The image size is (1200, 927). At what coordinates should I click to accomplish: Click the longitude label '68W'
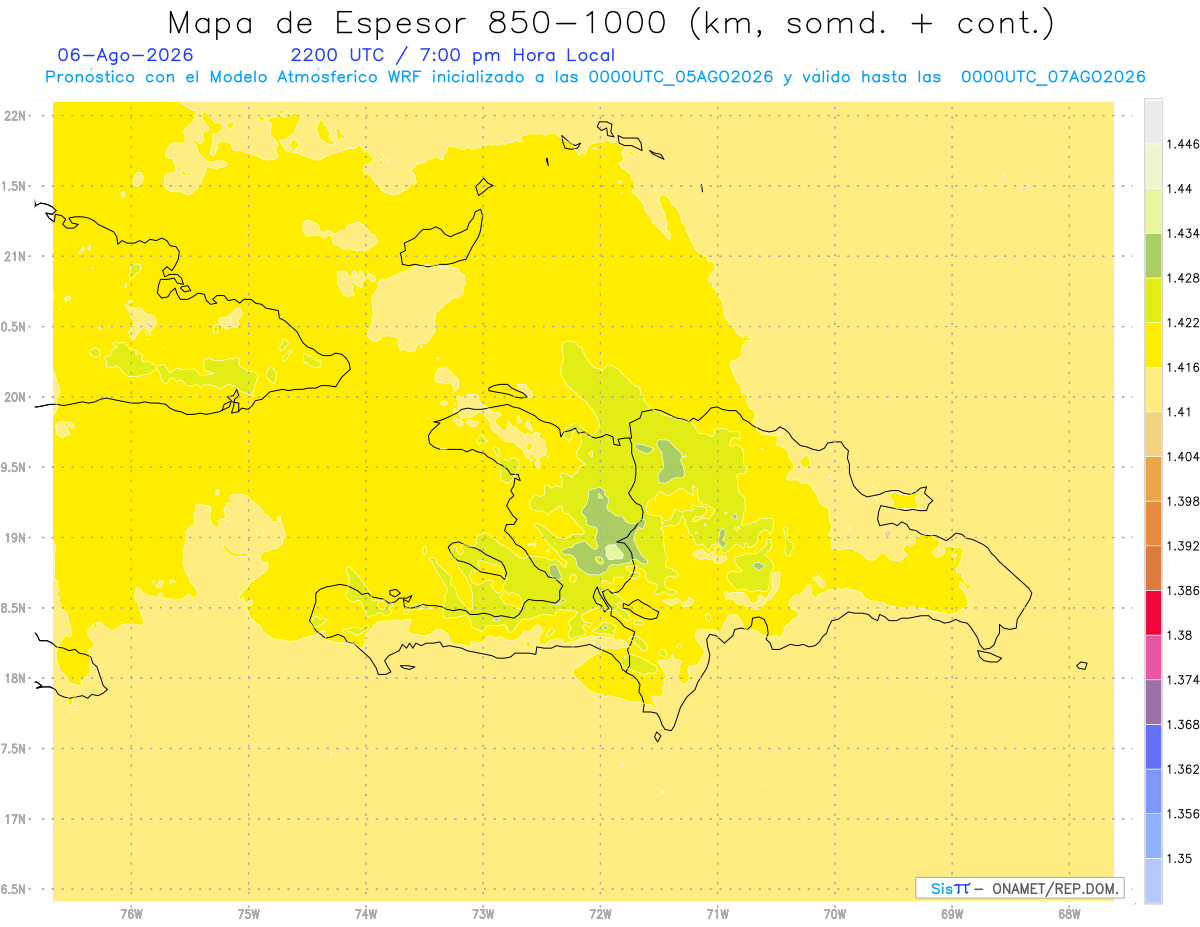pyautogui.click(x=1069, y=913)
